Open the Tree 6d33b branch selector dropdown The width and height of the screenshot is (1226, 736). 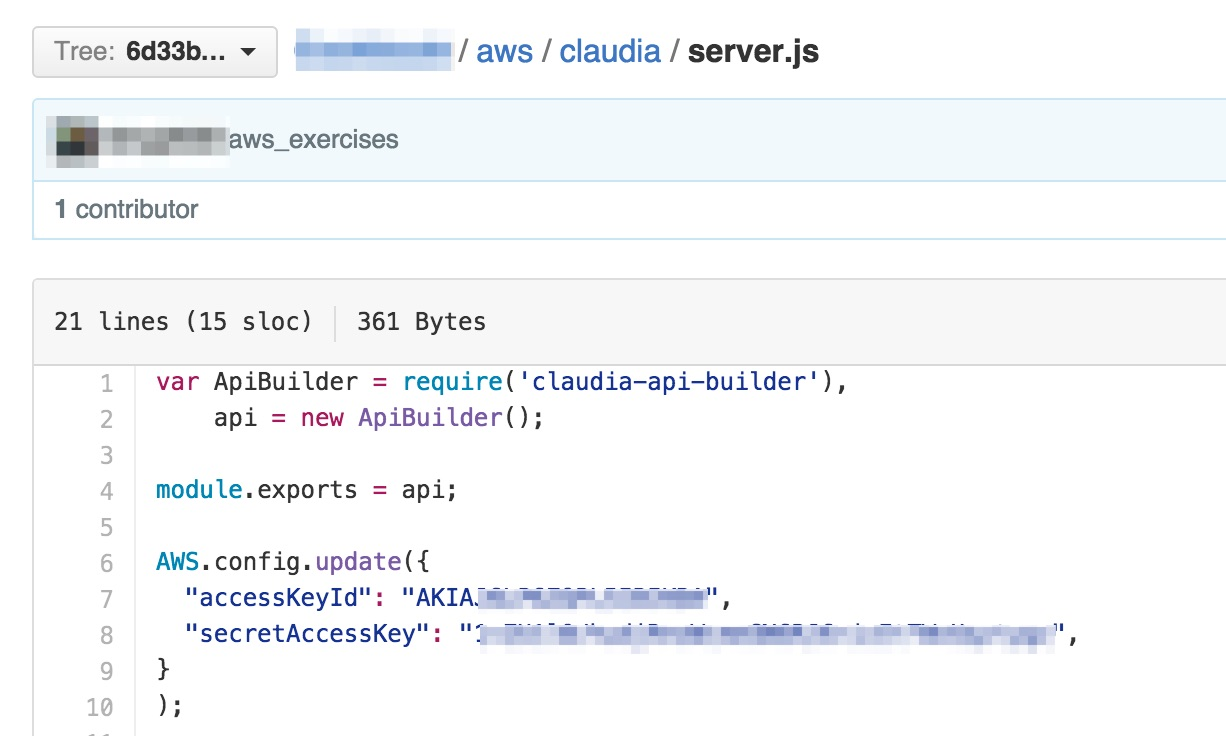click(155, 52)
